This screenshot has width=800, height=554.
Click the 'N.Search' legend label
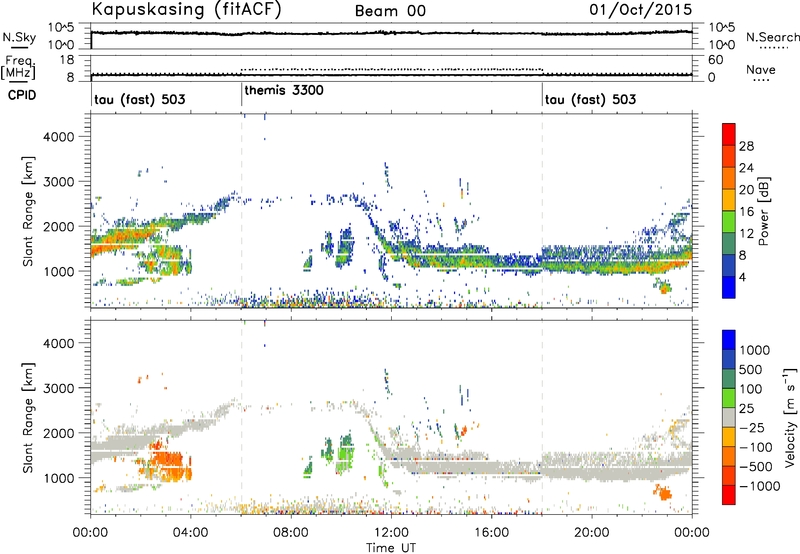772,37
